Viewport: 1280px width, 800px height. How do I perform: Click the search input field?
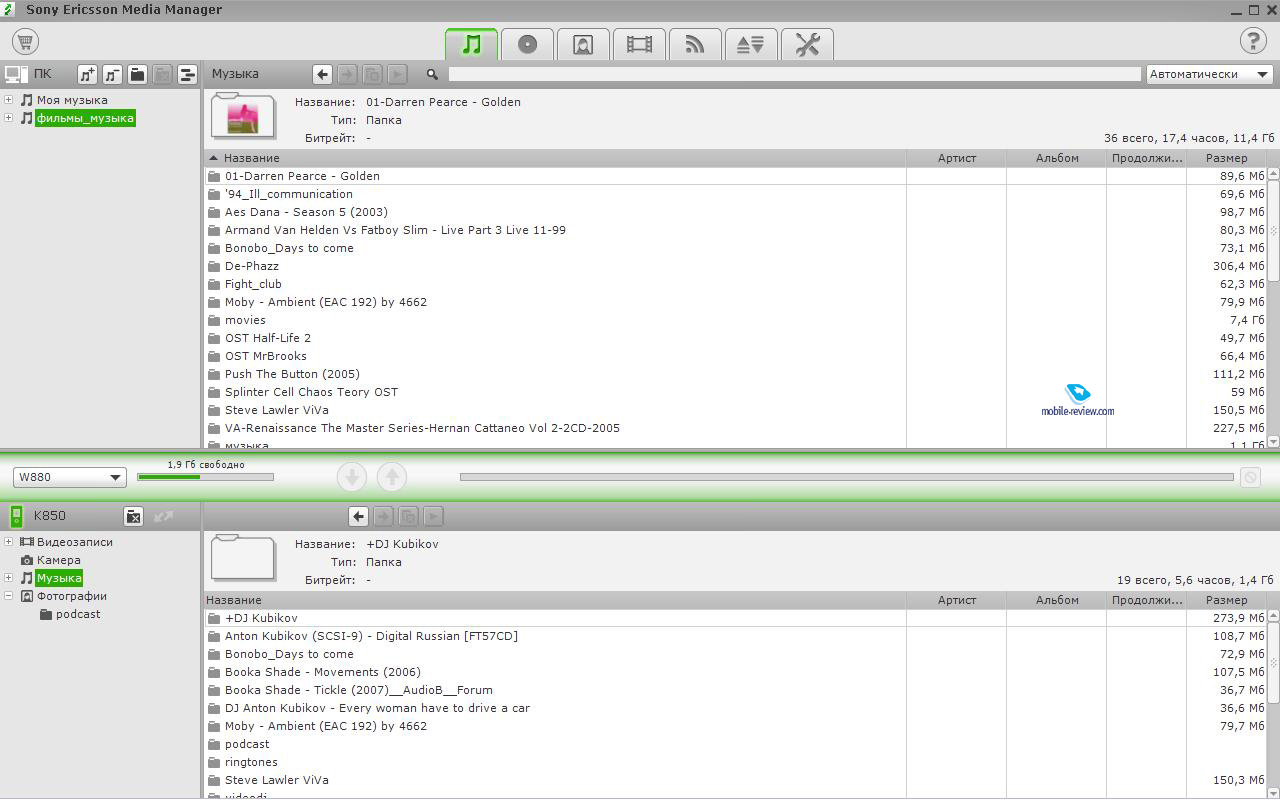pos(794,74)
